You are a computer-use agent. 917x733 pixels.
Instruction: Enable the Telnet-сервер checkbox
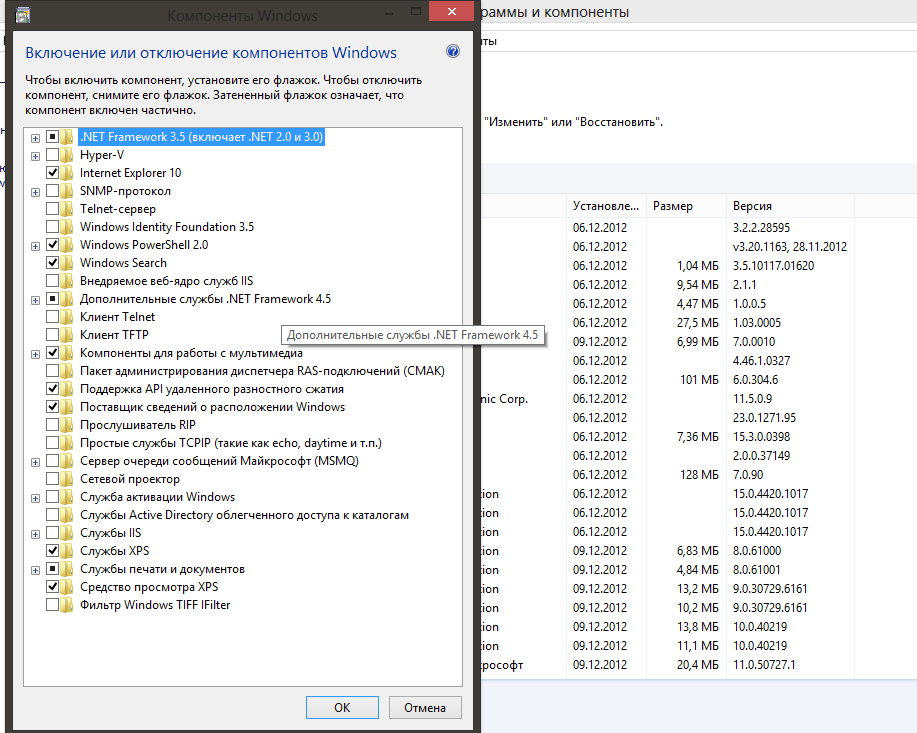click(52, 209)
